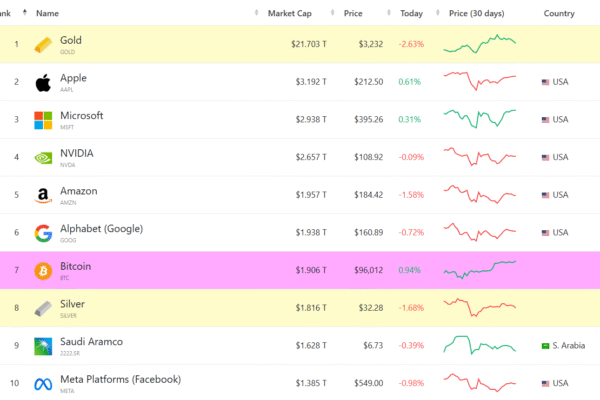
Task: Sort table by Name column arrows
Action: 256,13
